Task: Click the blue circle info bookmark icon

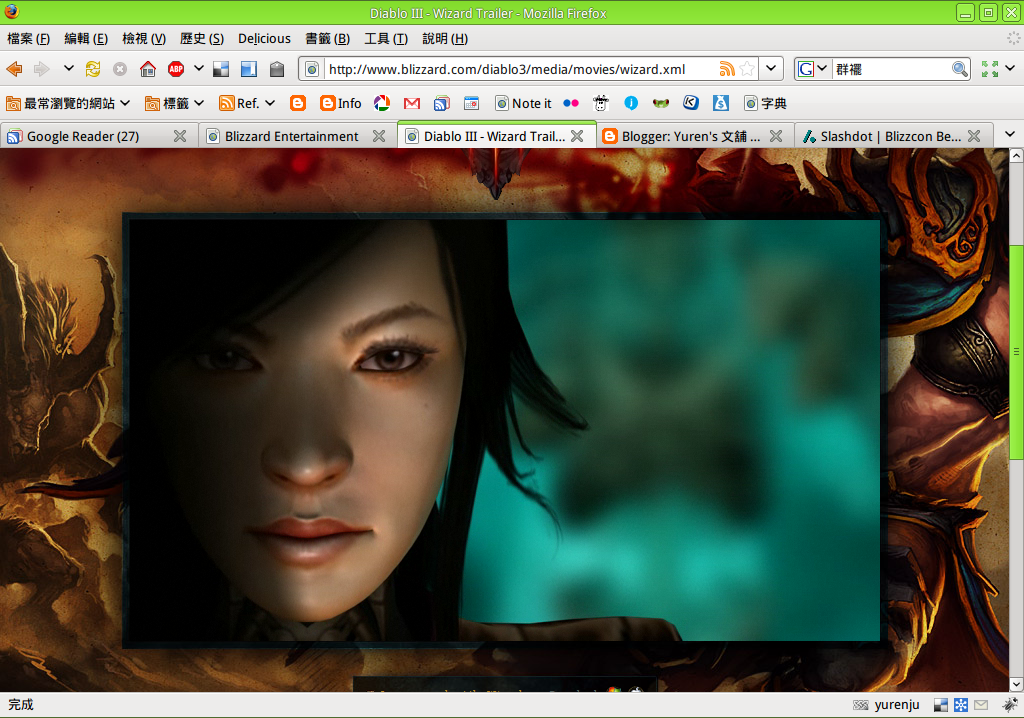Action: point(631,103)
